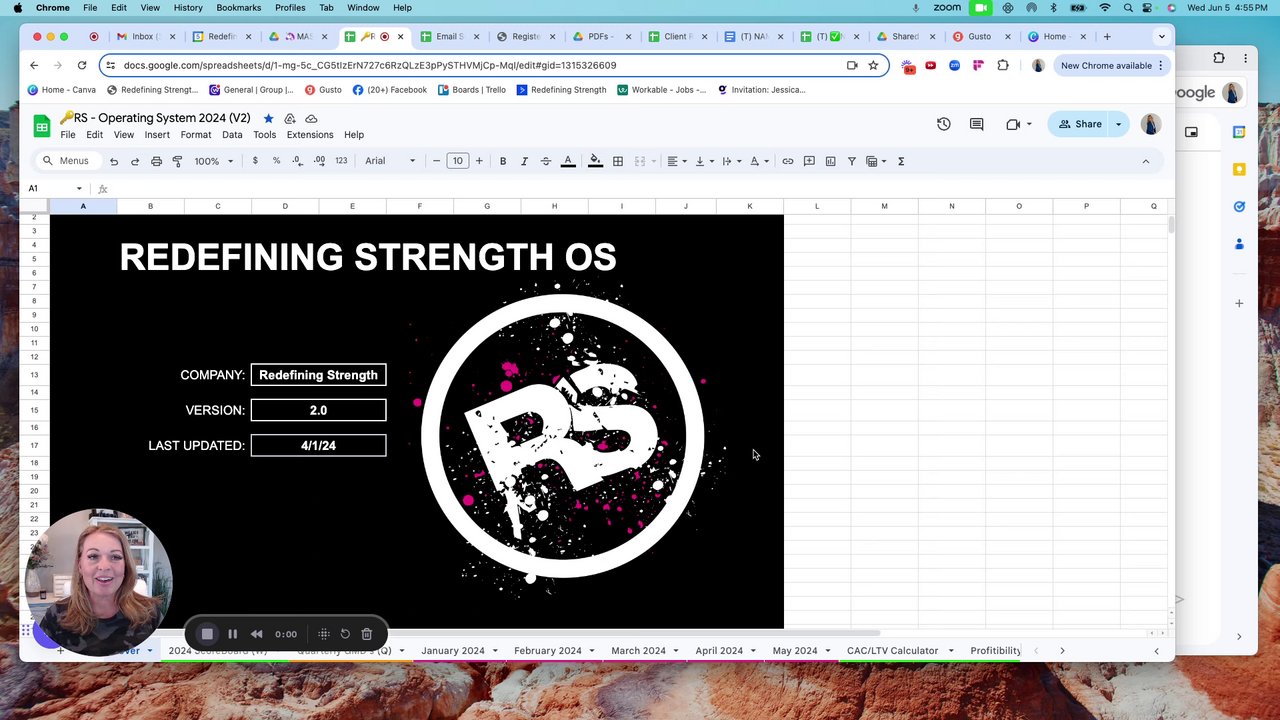The image size is (1280, 720).
Task: Redo the last undone action
Action: pyautogui.click(x=135, y=161)
